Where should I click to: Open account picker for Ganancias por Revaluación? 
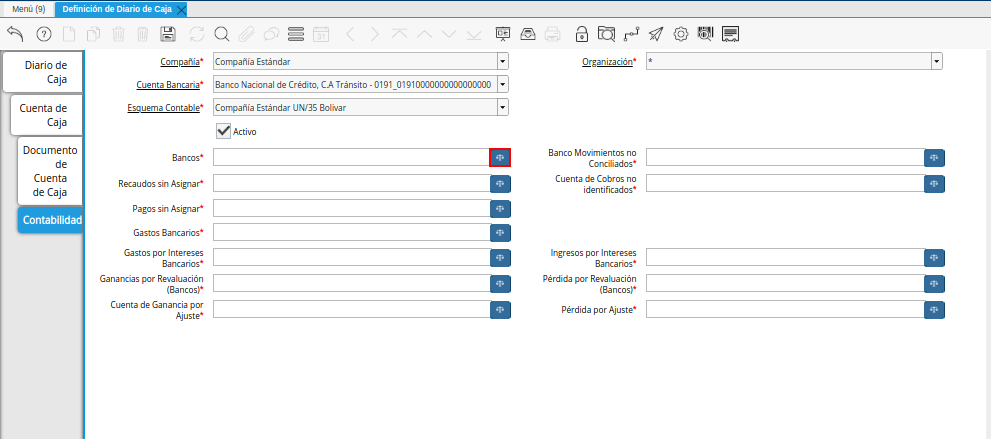[500, 284]
